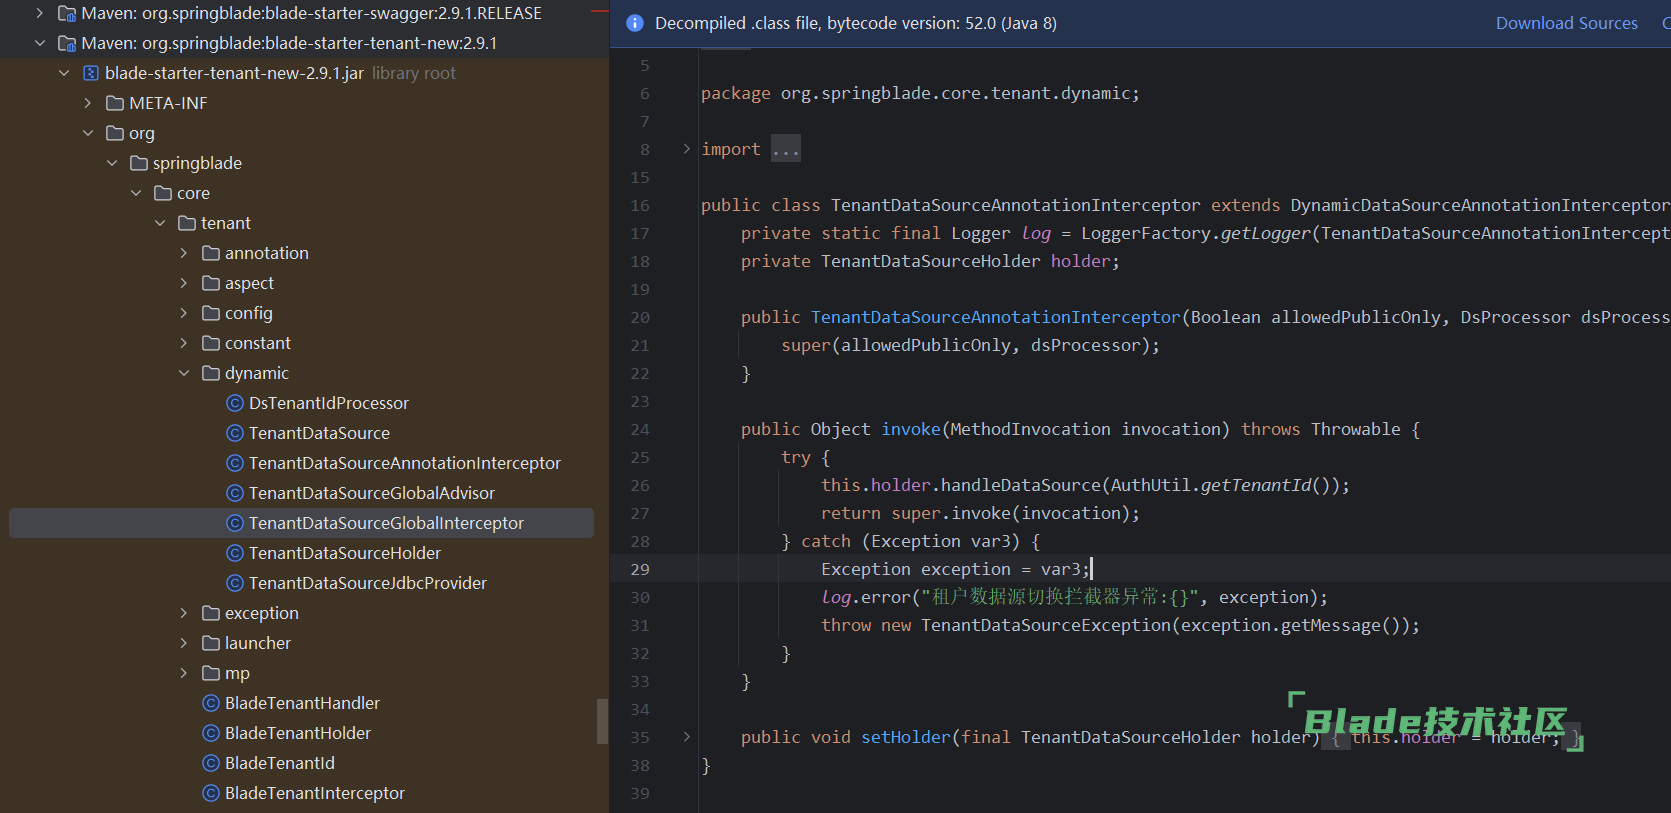Expand the constant package

click(x=184, y=343)
